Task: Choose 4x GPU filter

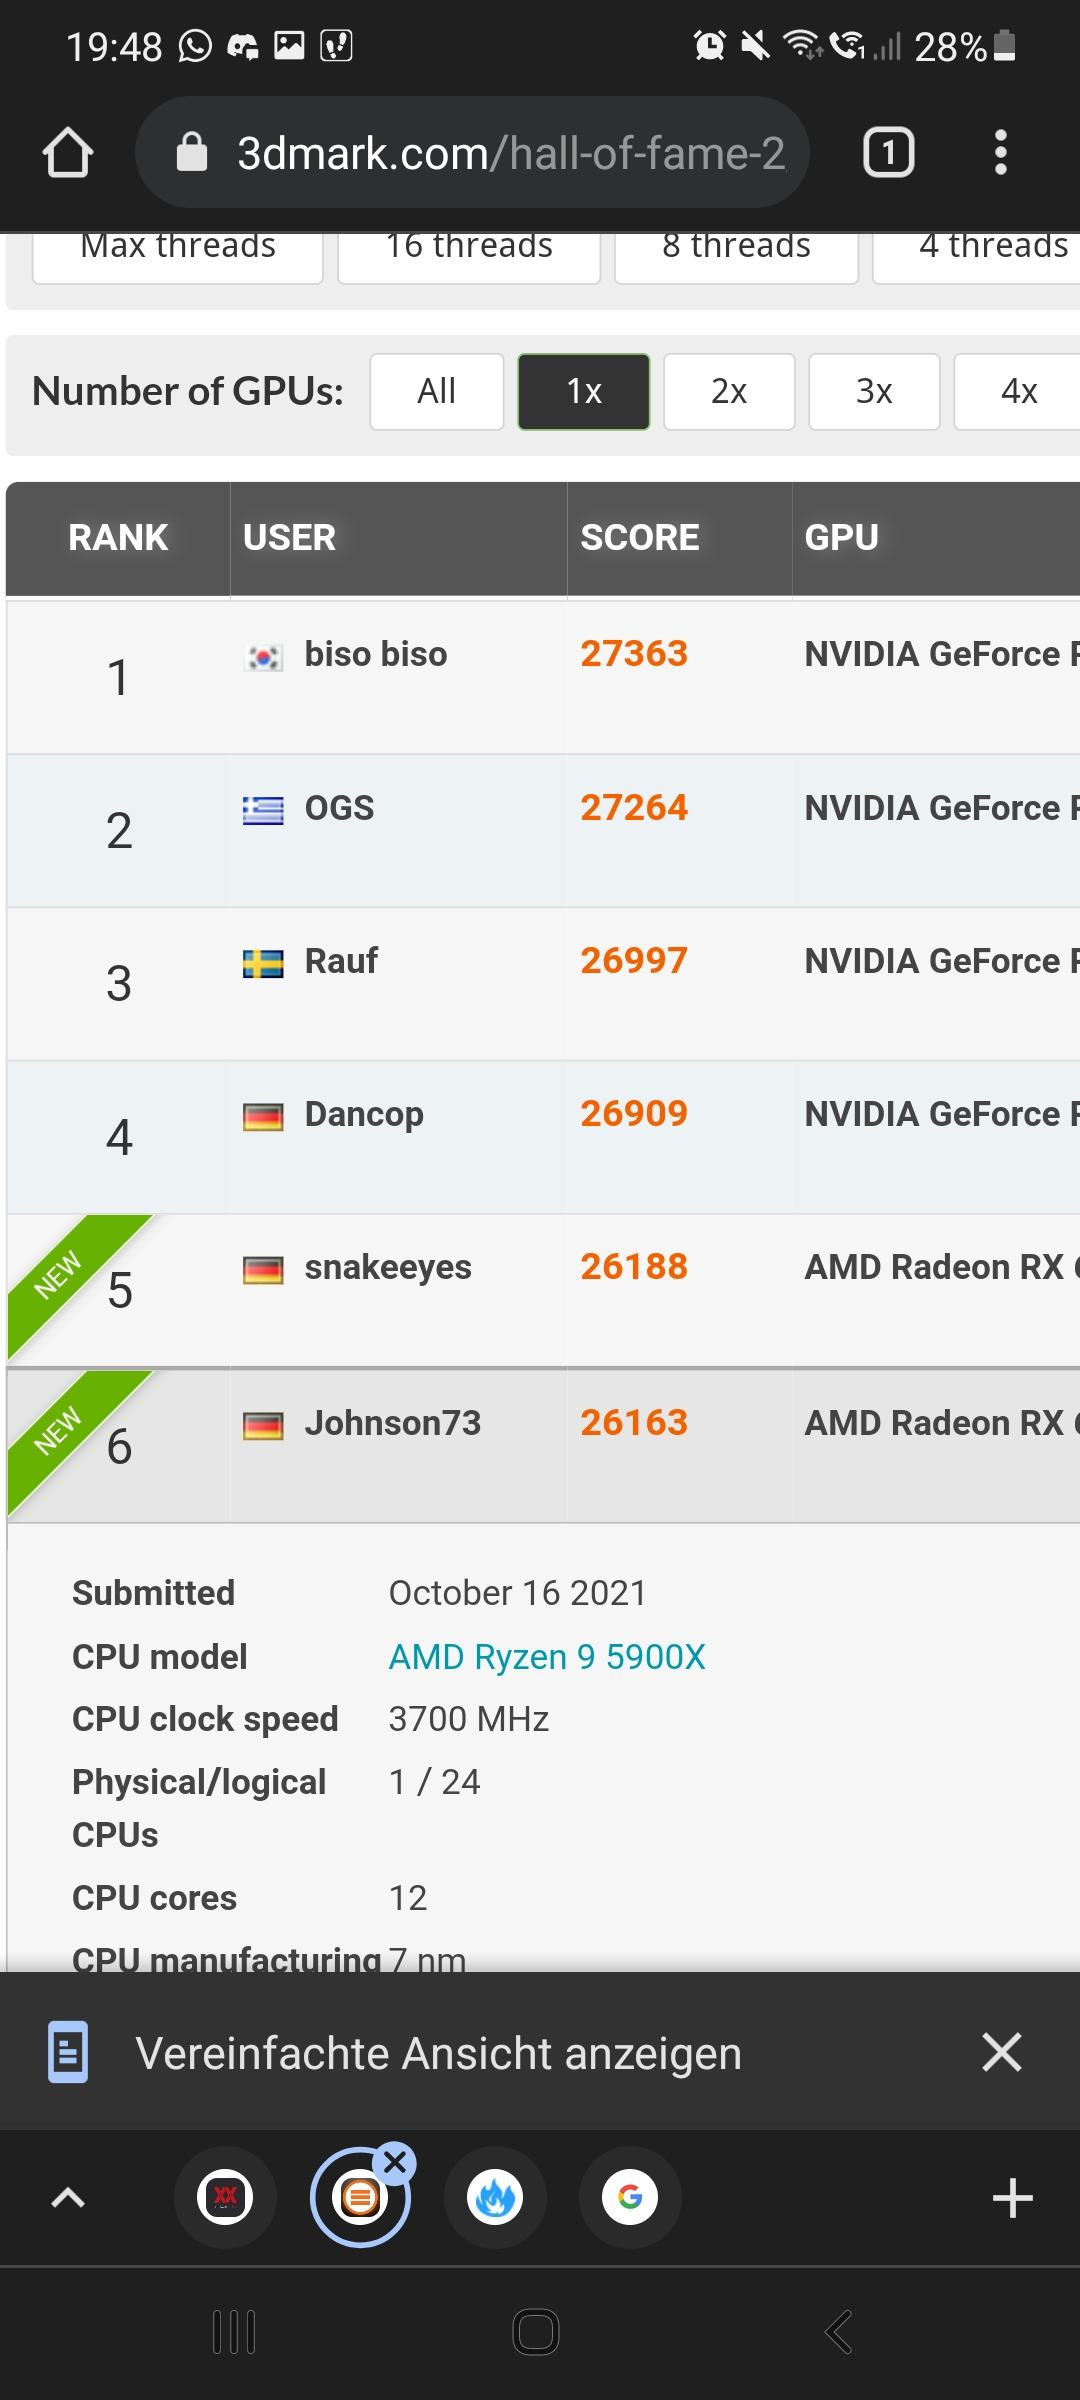Action: [x=1018, y=391]
